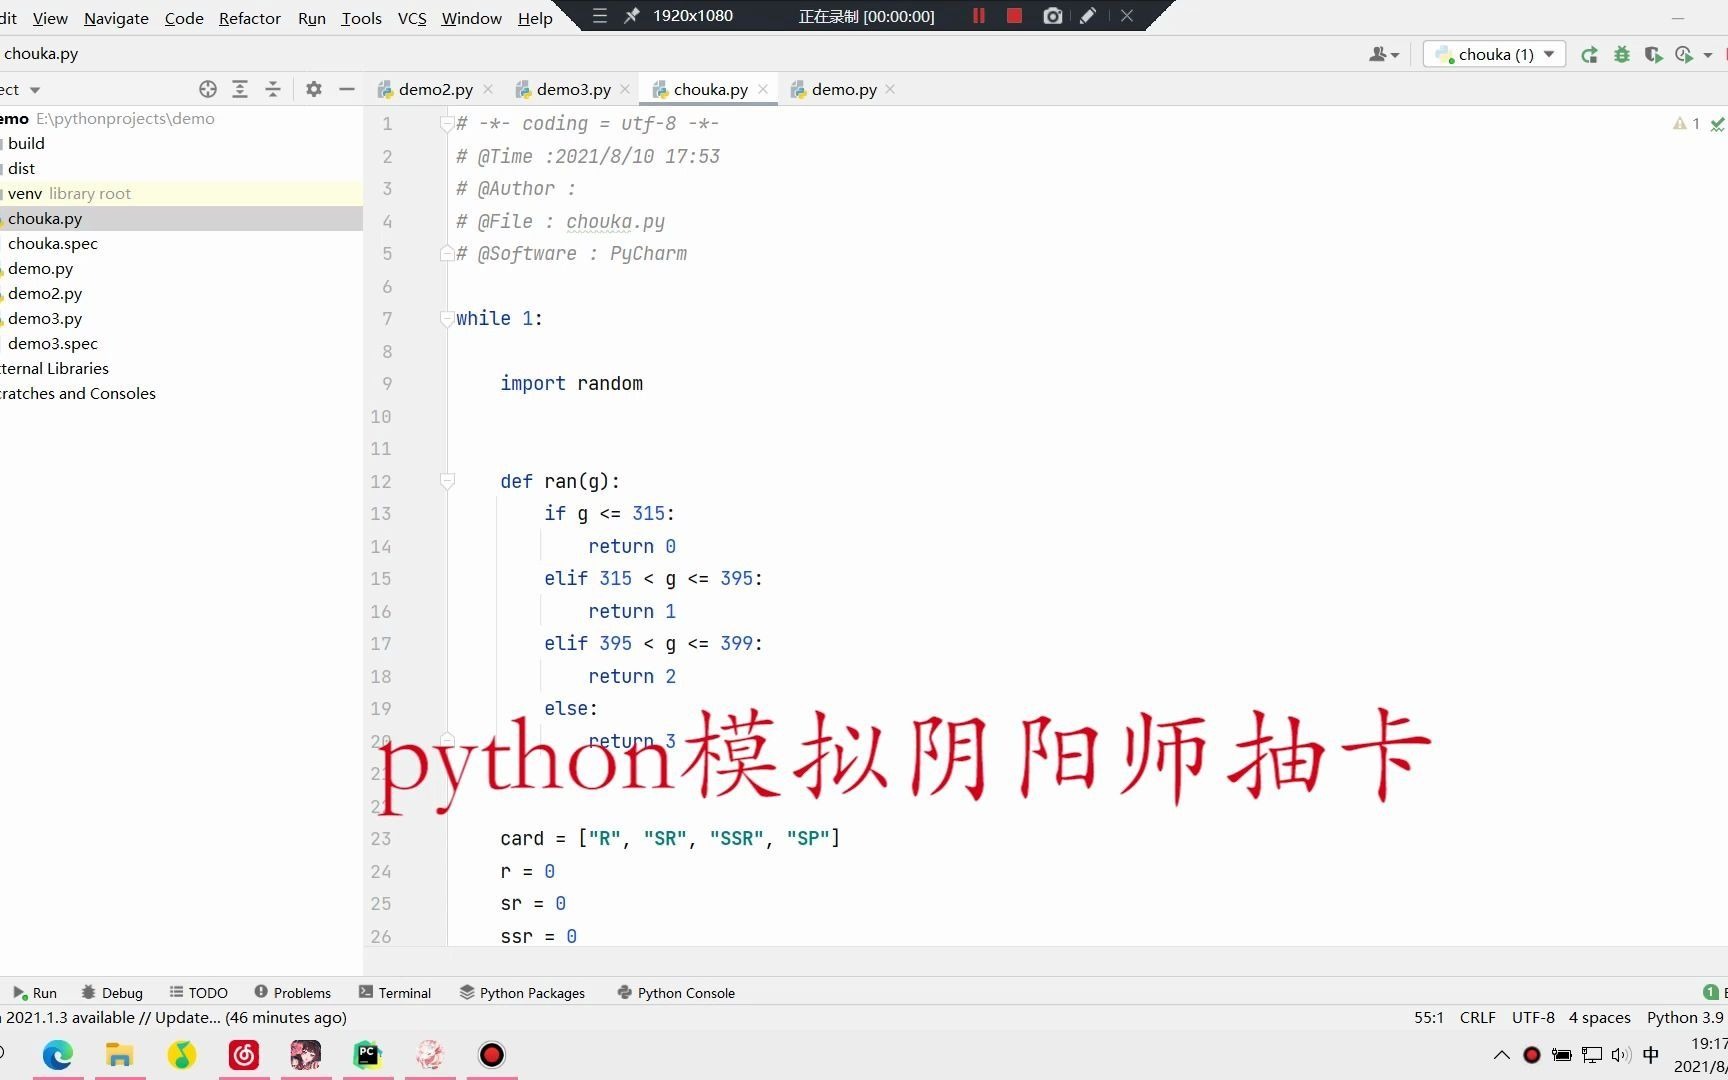Open the Refactor menu
The image size is (1728, 1080).
click(249, 18)
